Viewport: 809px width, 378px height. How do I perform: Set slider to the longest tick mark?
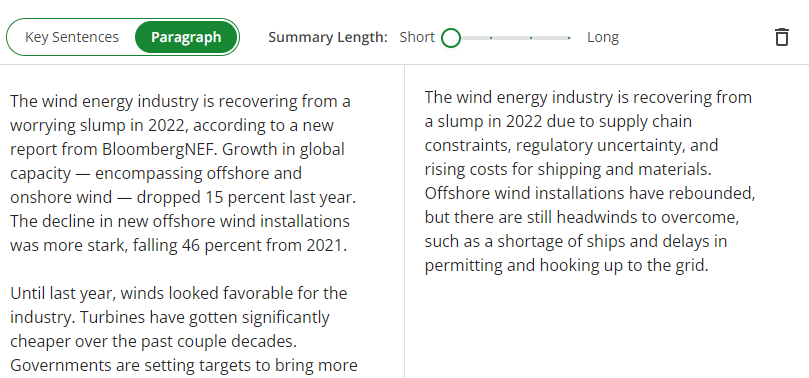click(569, 38)
